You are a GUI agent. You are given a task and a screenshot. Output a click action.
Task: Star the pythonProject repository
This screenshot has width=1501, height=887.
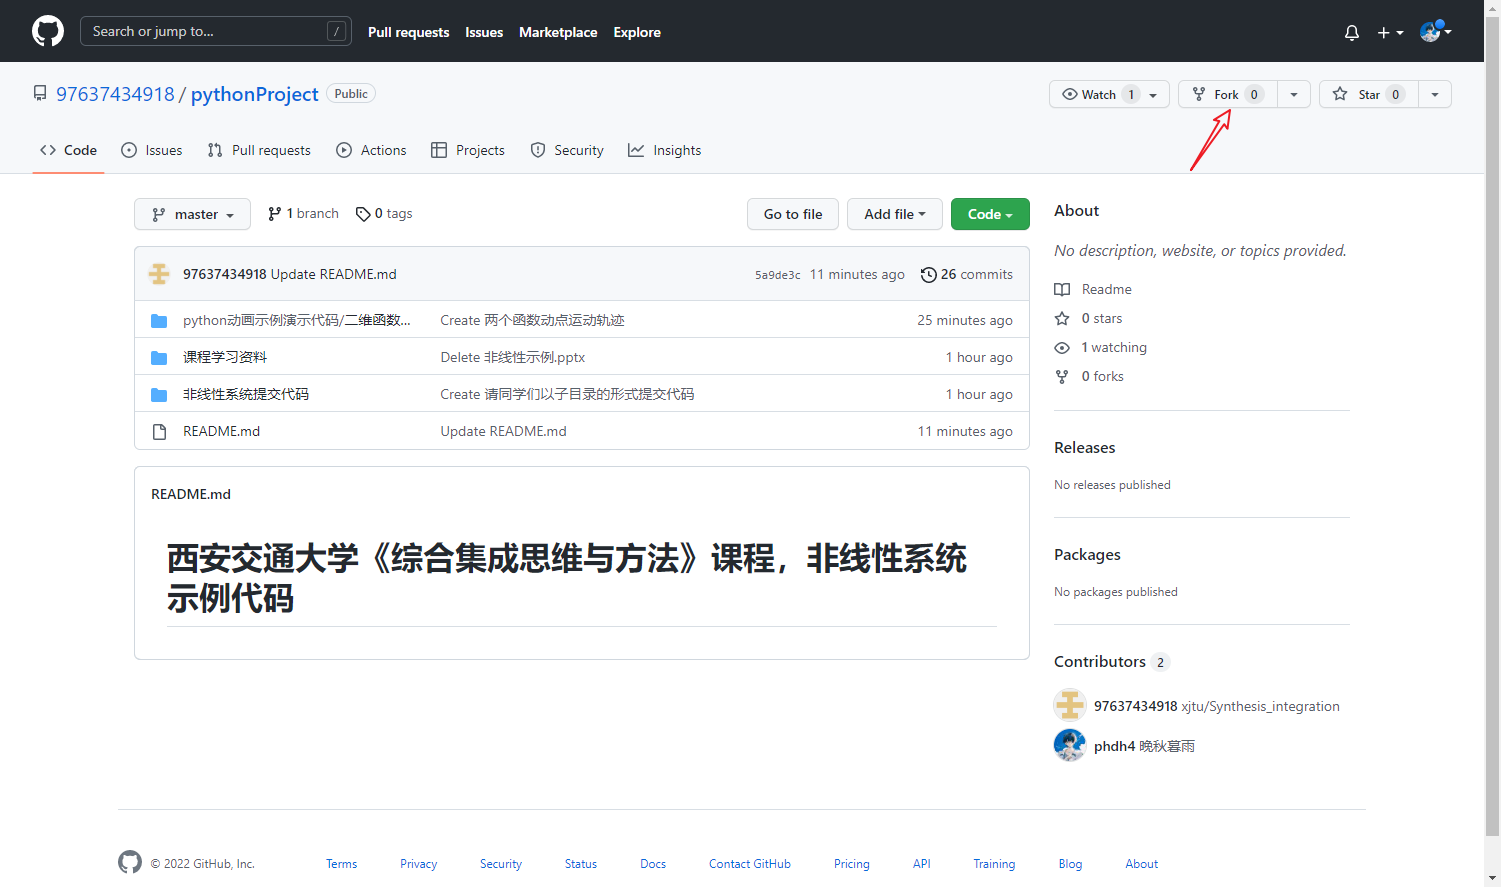pyautogui.click(x=1369, y=94)
